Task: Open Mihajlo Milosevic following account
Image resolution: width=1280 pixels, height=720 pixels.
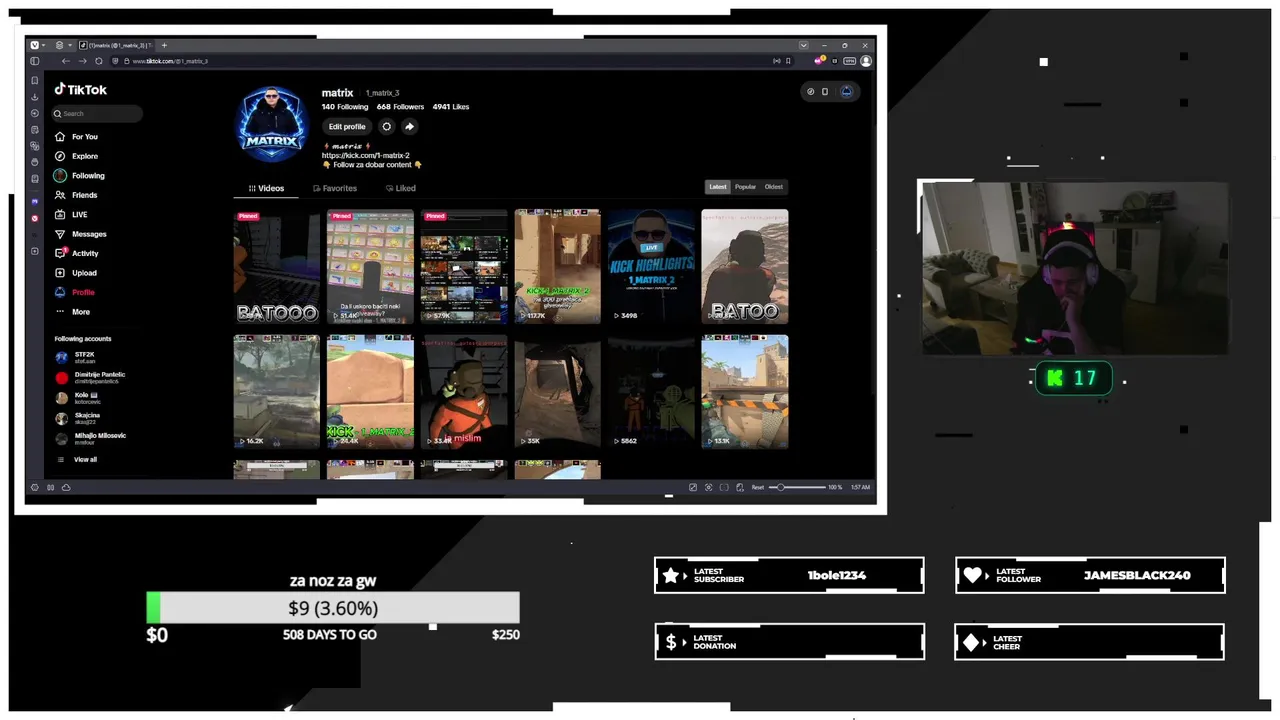Action: (91, 438)
